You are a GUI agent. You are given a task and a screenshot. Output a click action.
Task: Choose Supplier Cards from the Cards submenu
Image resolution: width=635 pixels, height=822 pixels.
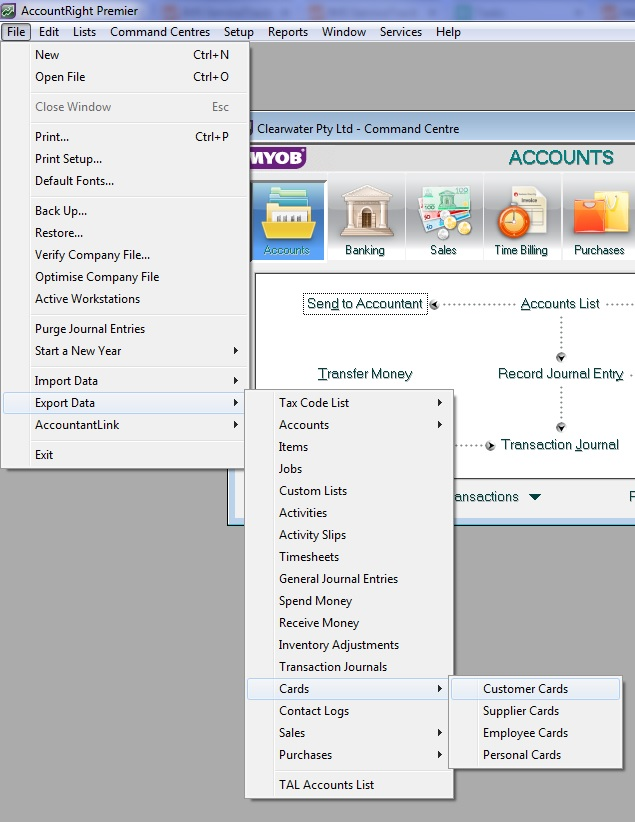point(535,711)
